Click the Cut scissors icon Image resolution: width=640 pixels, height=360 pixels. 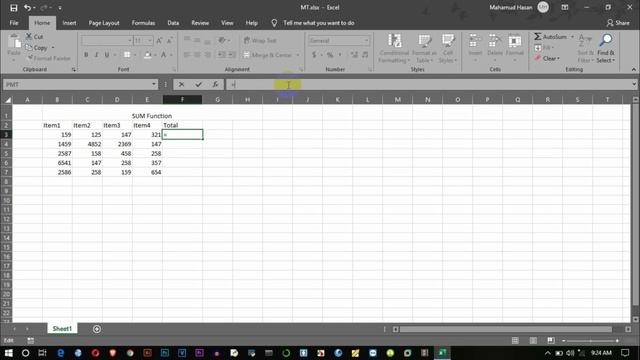click(x=29, y=36)
